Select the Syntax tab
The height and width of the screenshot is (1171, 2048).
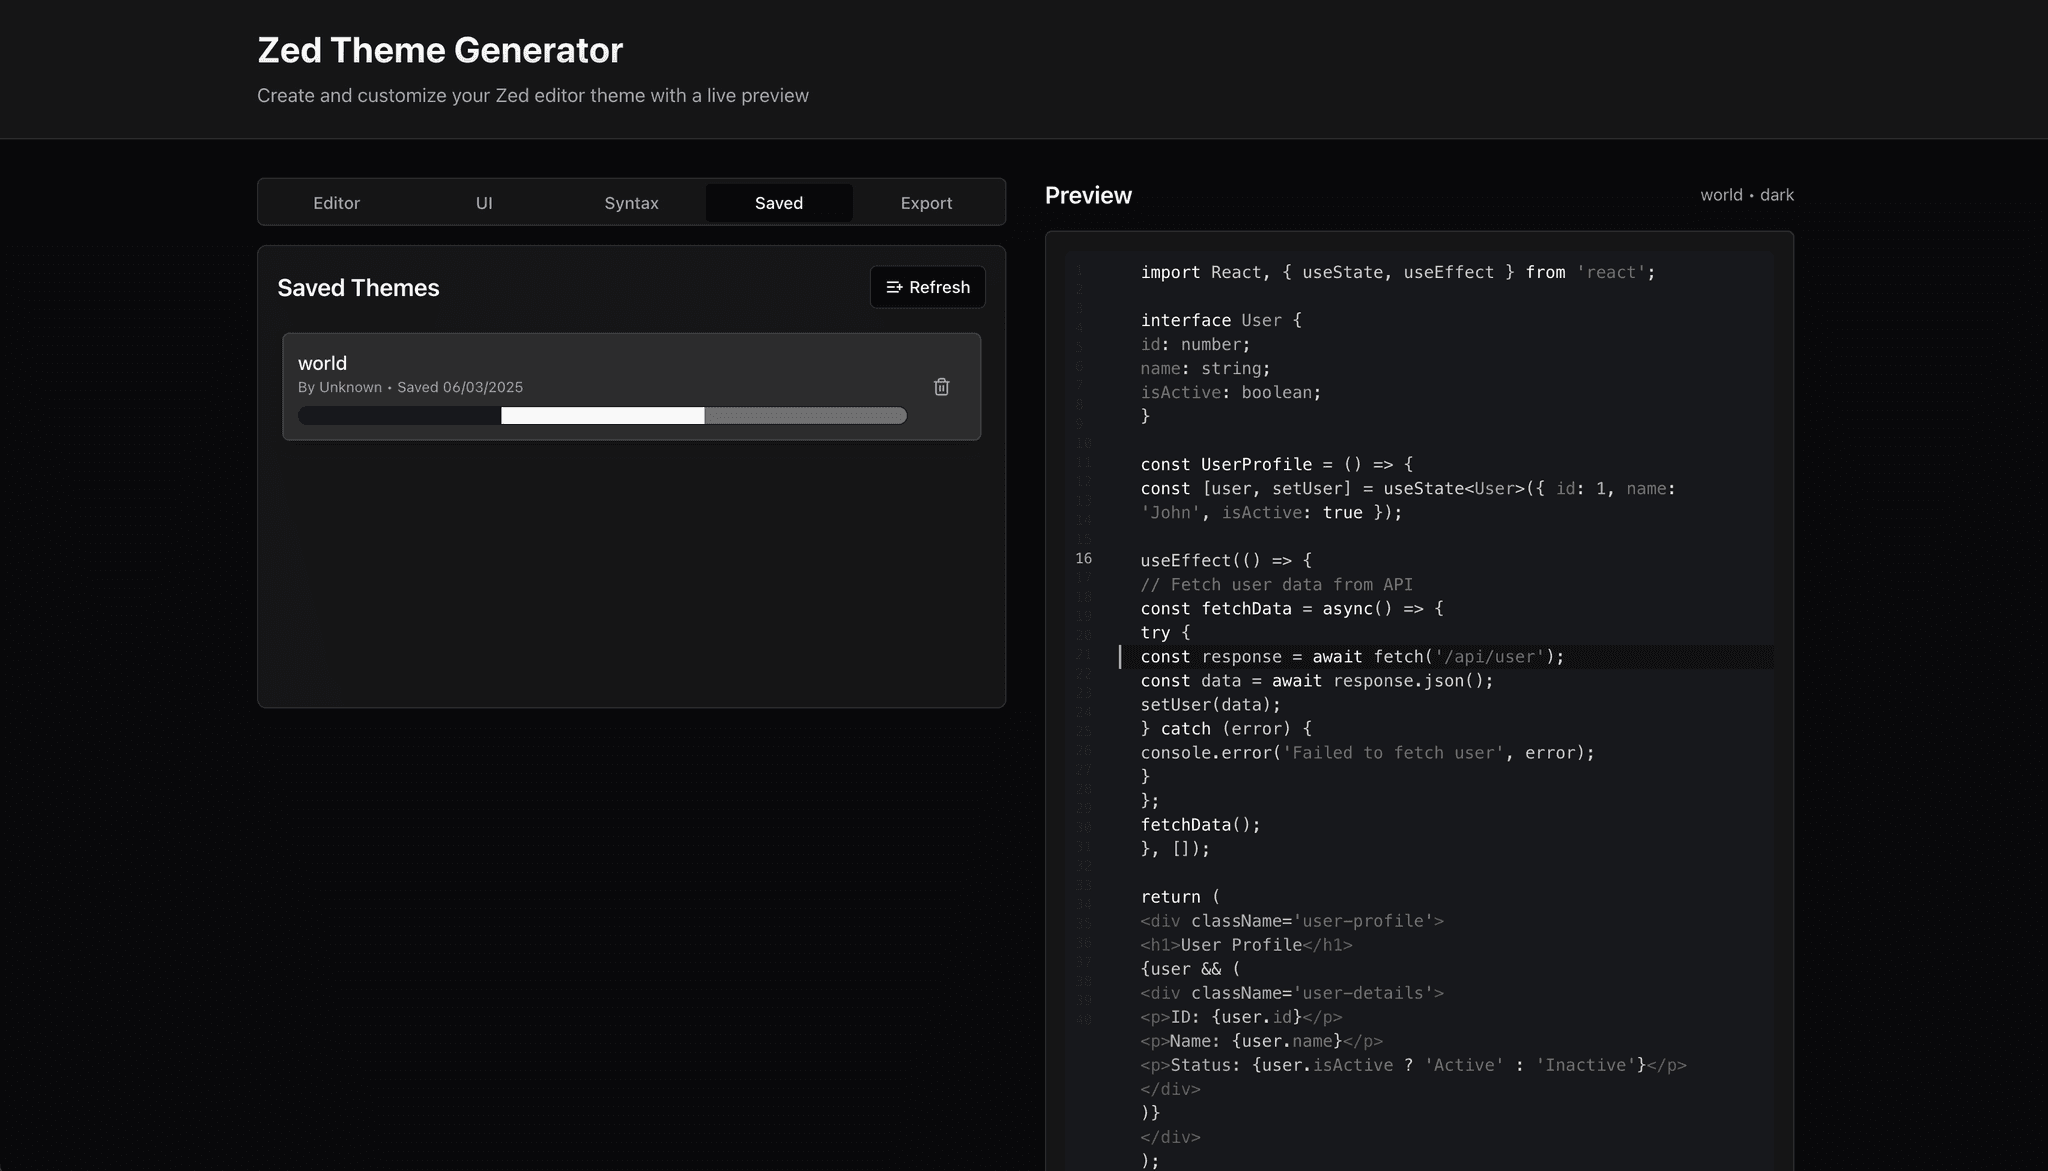tap(631, 203)
